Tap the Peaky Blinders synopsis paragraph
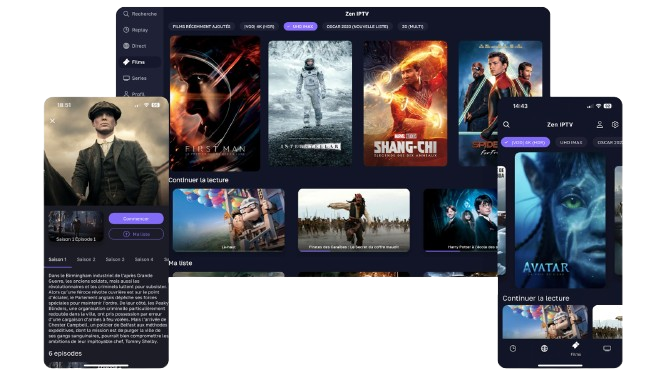The height and width of the screenshot is (375, 666). click(x=108, y=308)
